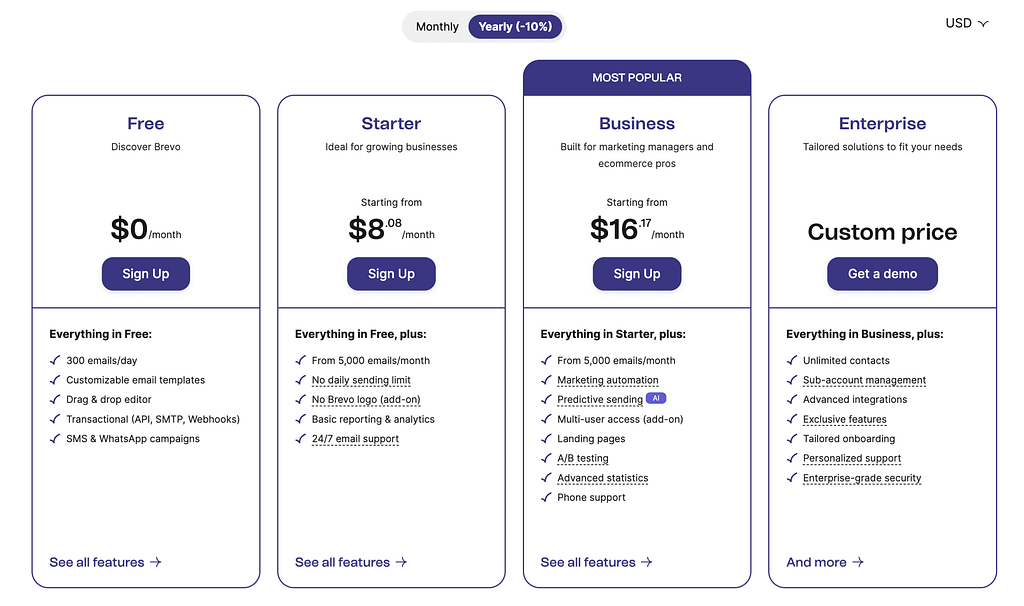Open the USD currency dropdown
Screen dimensions: 1024x606
pyautogui.click(x=967, y=24)
